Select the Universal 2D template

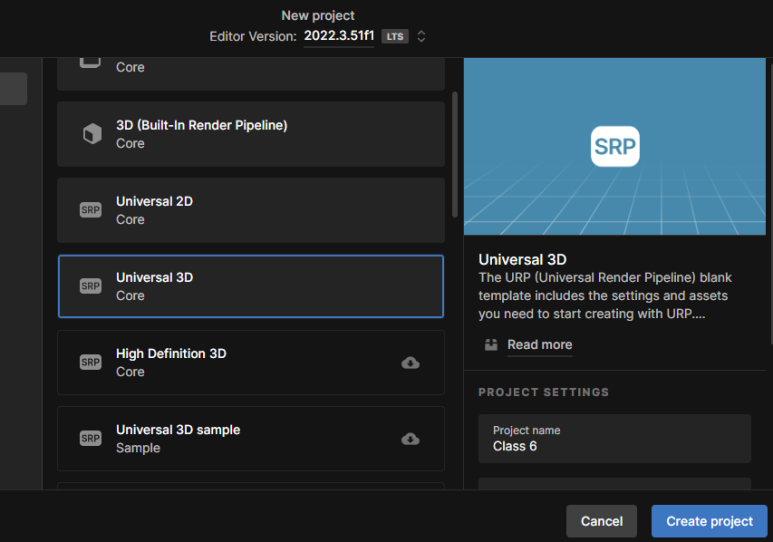[251, 210]
